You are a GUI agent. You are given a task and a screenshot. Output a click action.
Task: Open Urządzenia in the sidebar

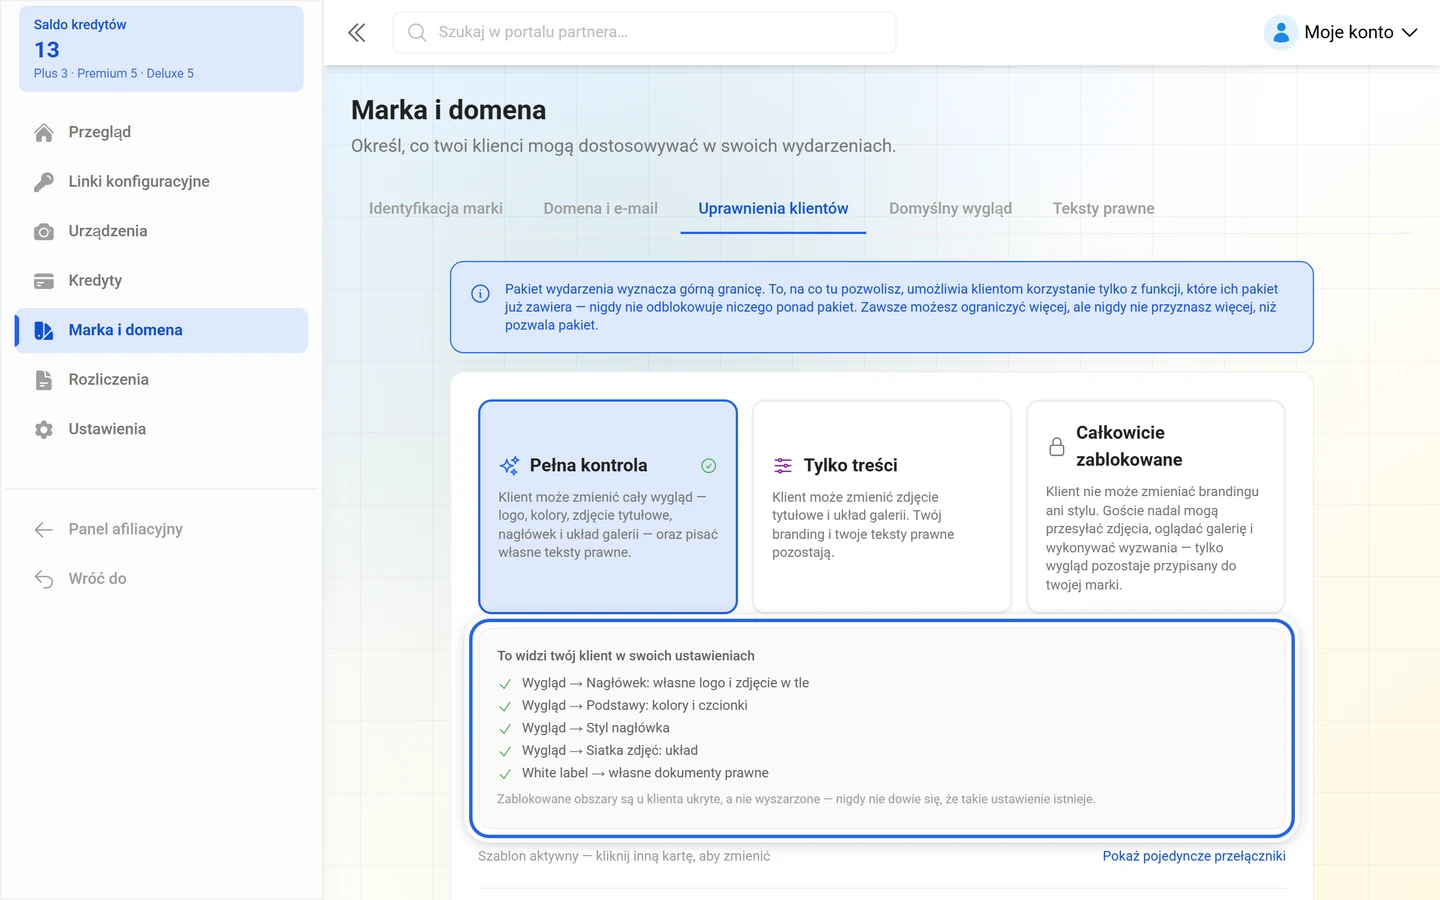161,231
